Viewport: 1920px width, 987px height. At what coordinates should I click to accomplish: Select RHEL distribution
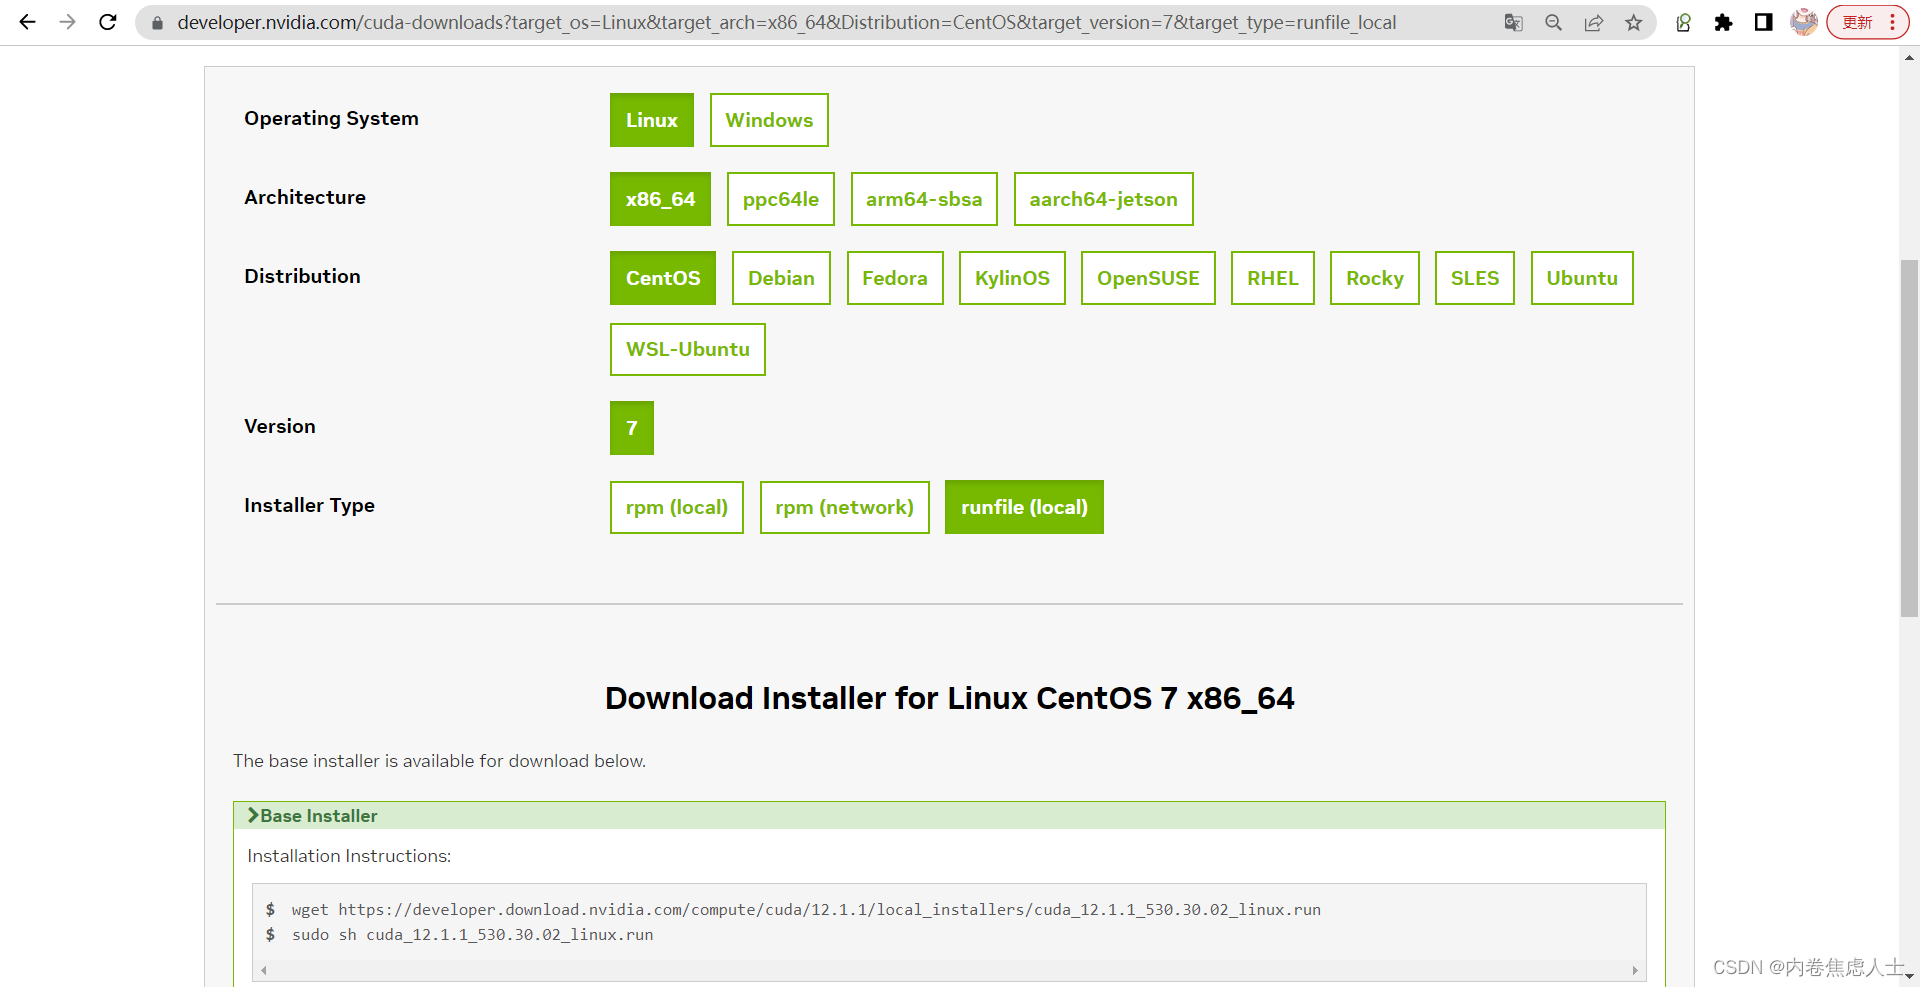click(1272, 278)
